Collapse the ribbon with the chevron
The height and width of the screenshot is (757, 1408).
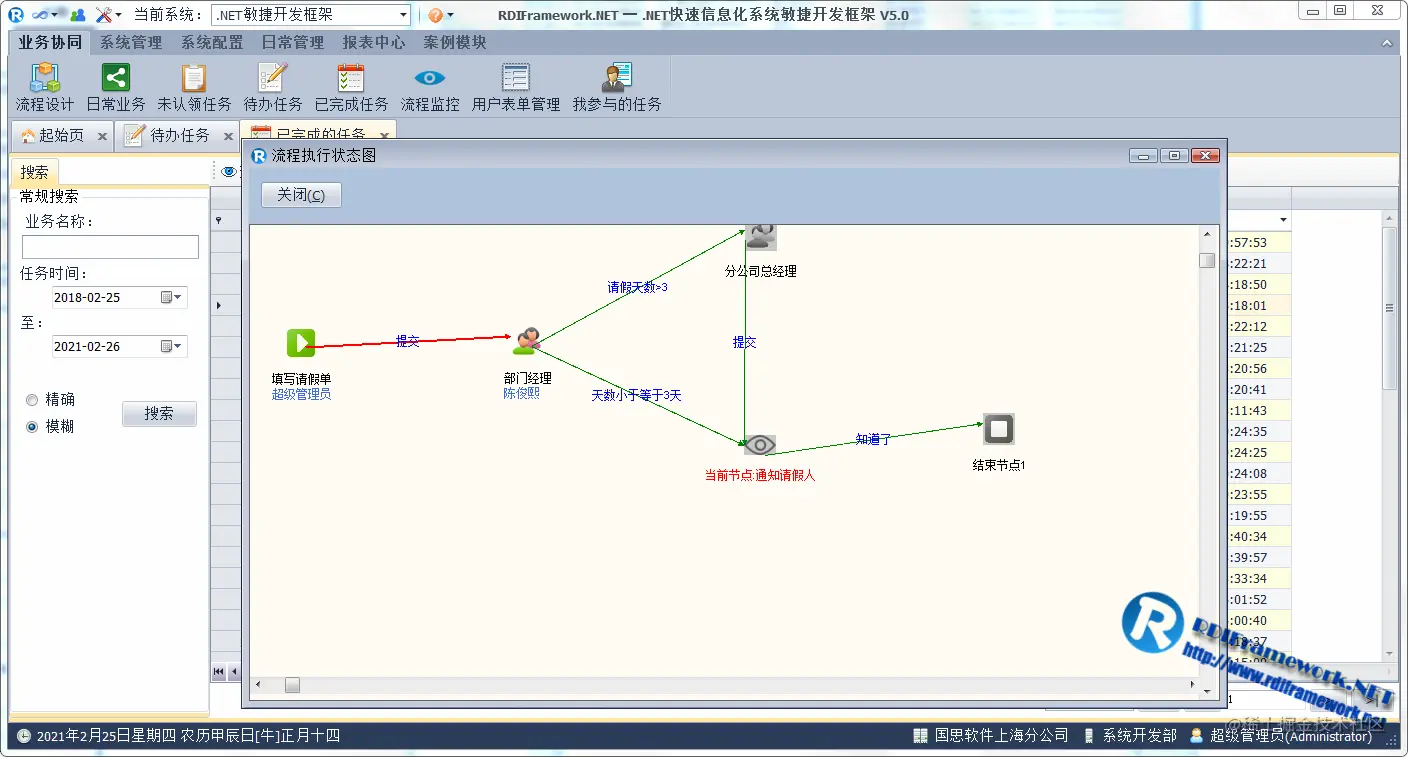tap(1387, 43)
